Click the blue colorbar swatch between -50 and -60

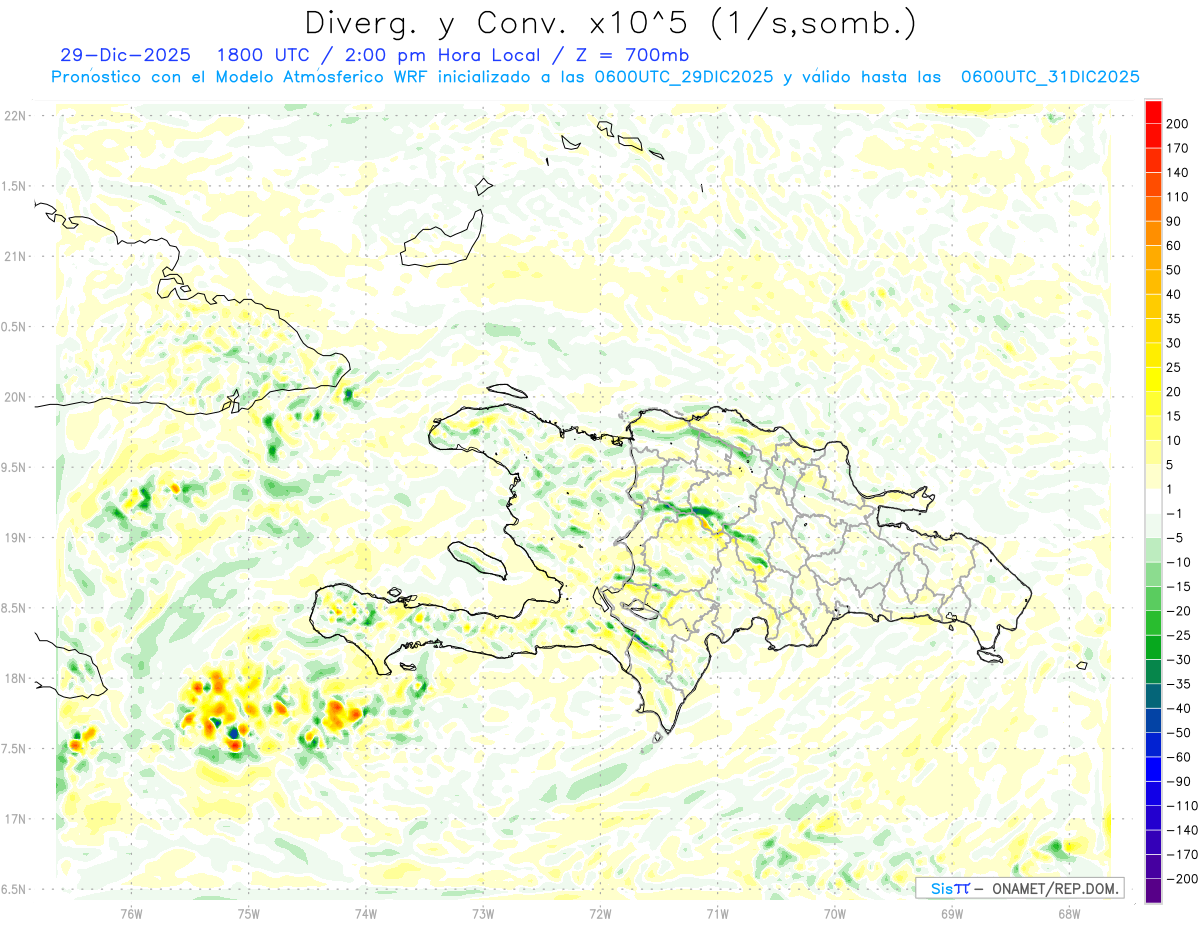click(x=1154, y=745)
